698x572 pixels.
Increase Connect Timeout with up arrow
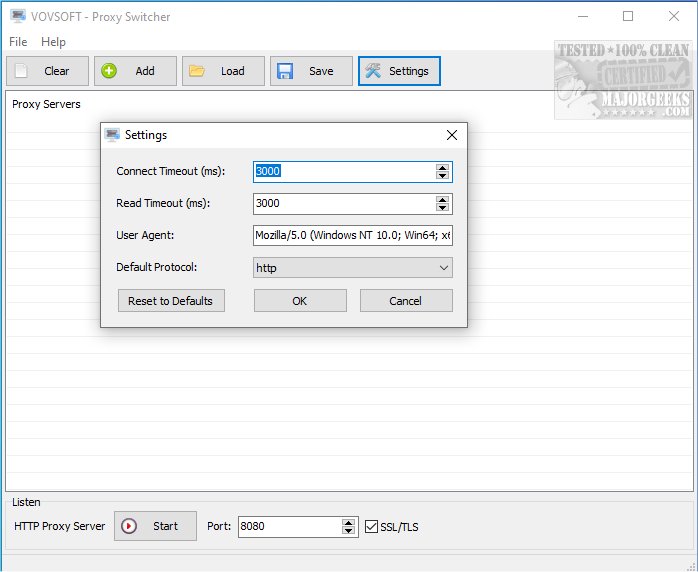443,167
